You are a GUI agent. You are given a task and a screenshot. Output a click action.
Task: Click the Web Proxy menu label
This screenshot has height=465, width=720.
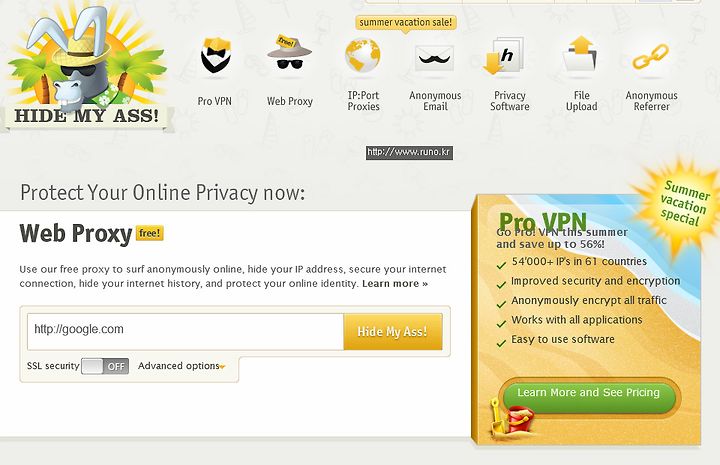click(x=290, y=101)
